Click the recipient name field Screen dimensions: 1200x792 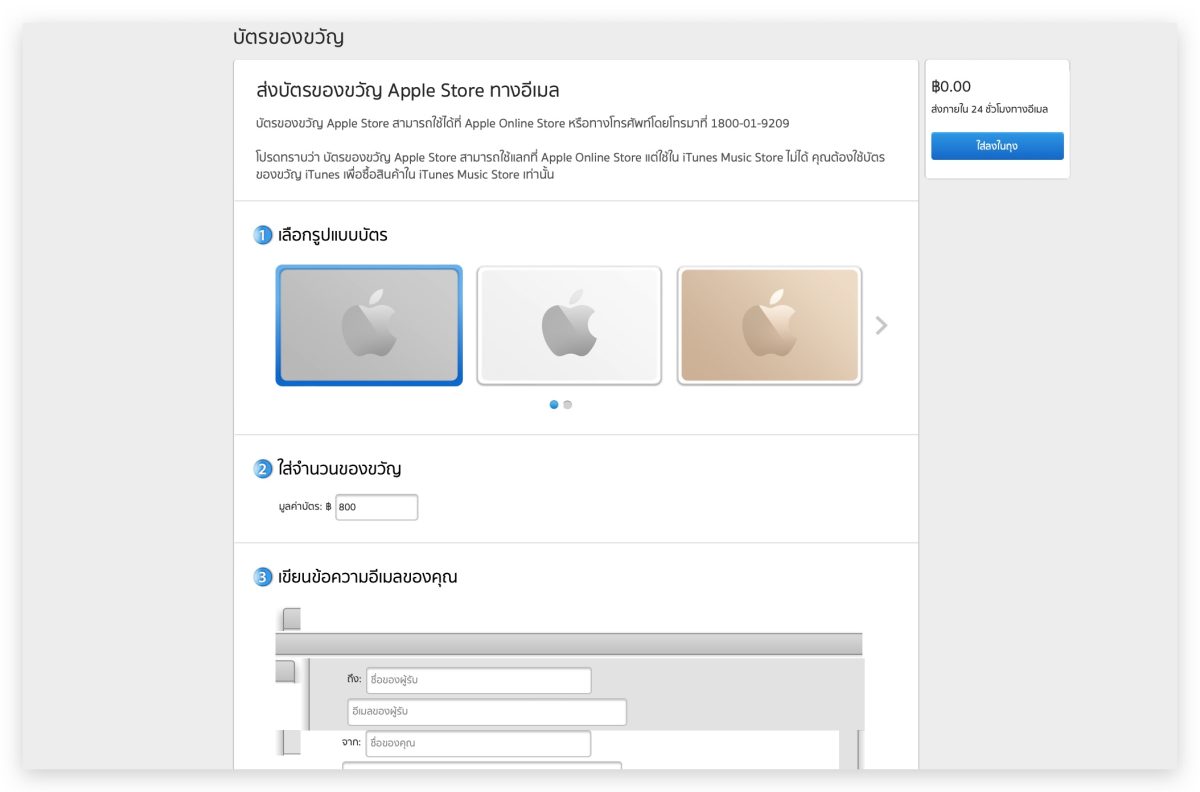(x=478, y=680)
